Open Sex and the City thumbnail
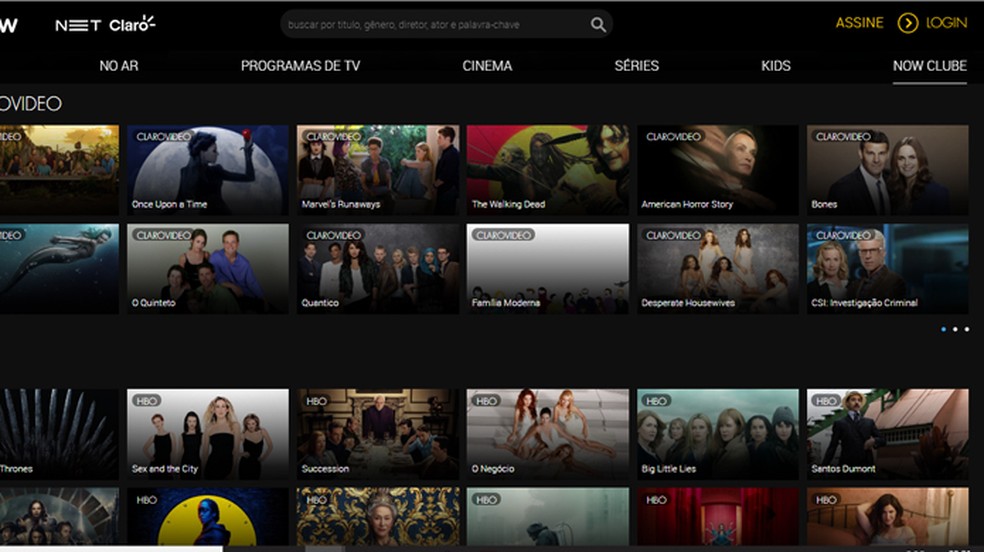This screenshot has height=552, width=984. [208, 434]
